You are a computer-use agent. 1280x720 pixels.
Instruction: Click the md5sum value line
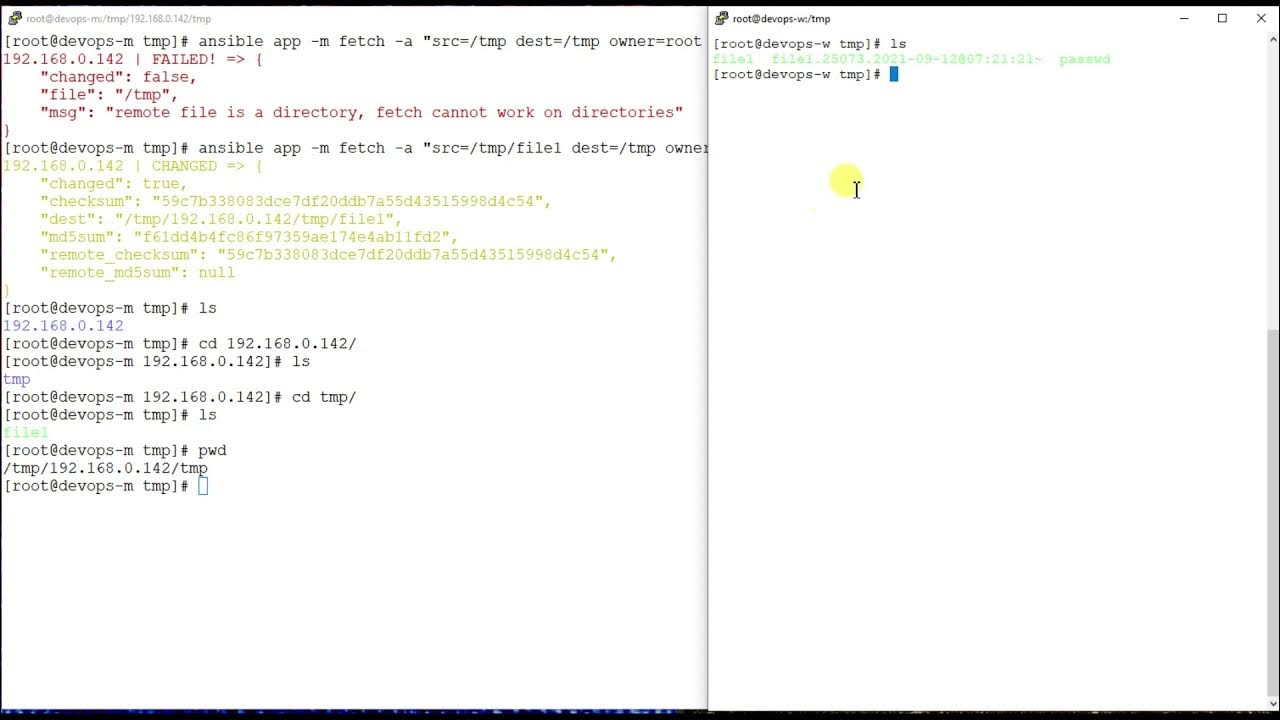point(248,237)
